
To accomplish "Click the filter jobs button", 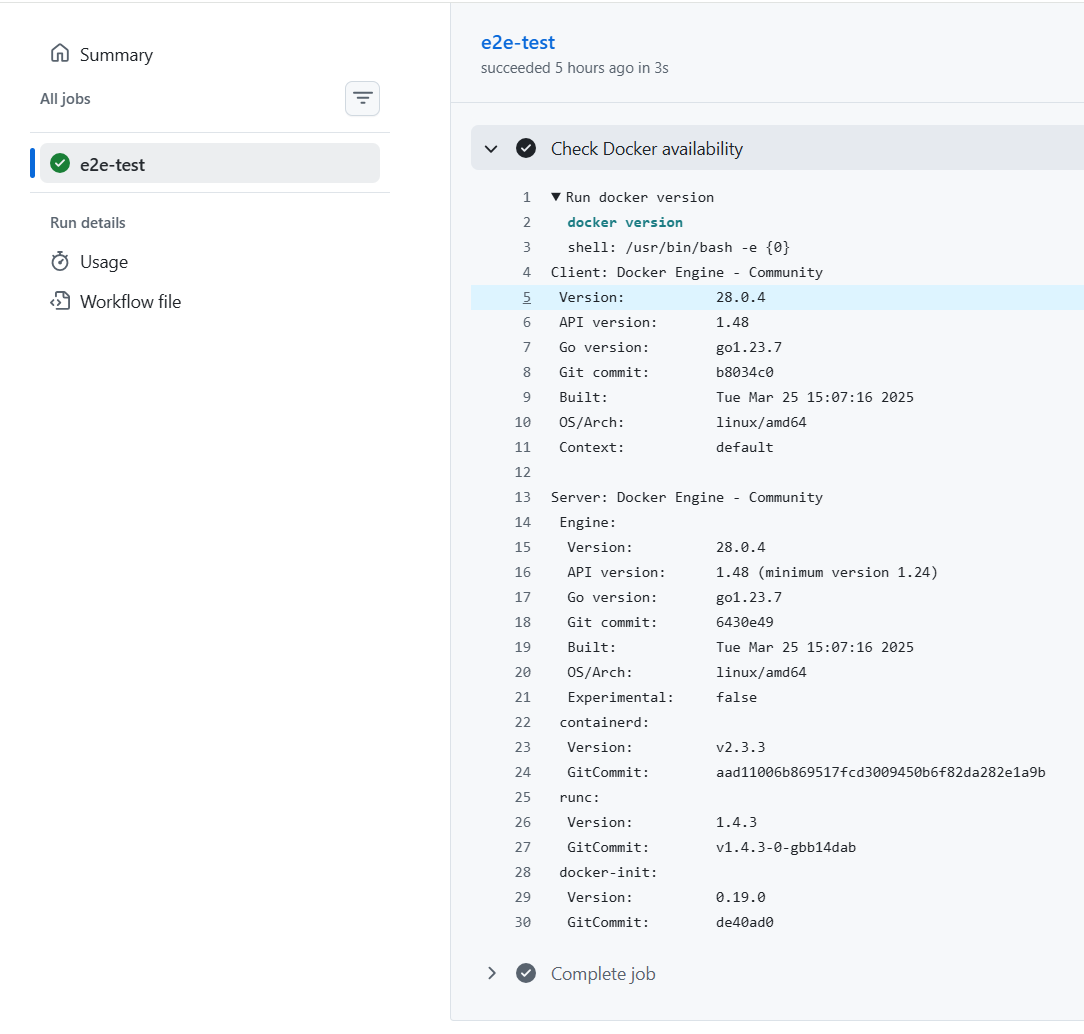I will point(362,98).
